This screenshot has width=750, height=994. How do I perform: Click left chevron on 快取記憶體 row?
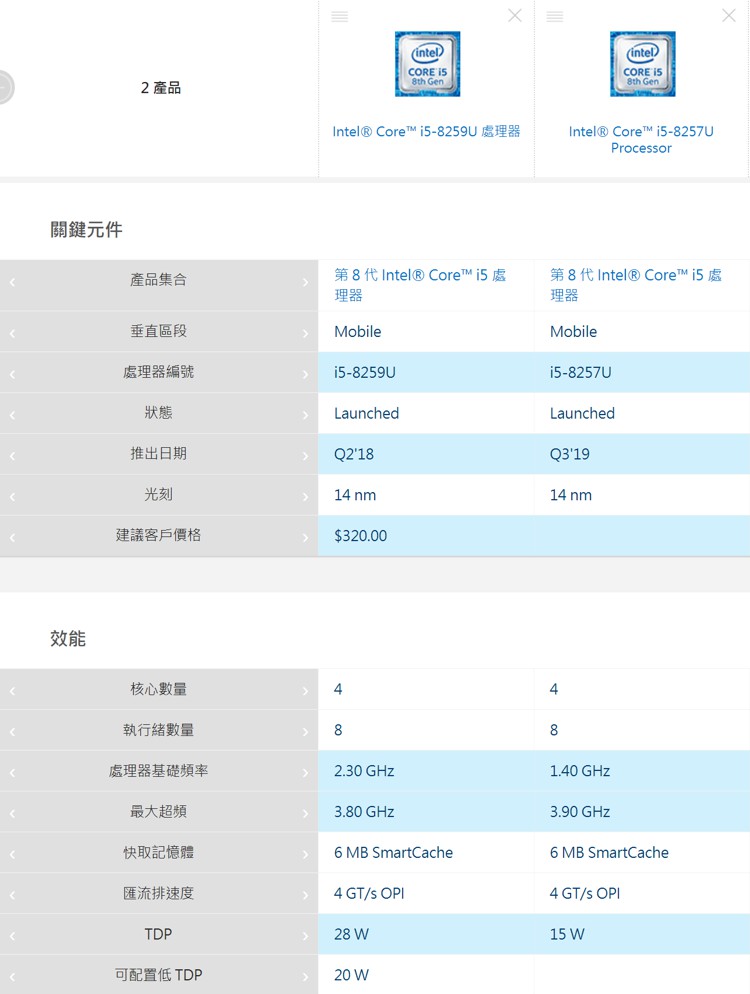pos(12,855)
